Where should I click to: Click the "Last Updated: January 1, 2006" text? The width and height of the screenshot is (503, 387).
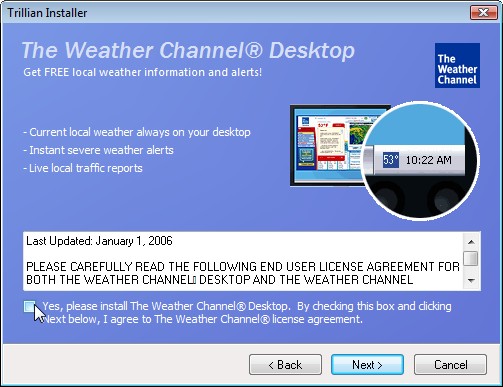99,241
